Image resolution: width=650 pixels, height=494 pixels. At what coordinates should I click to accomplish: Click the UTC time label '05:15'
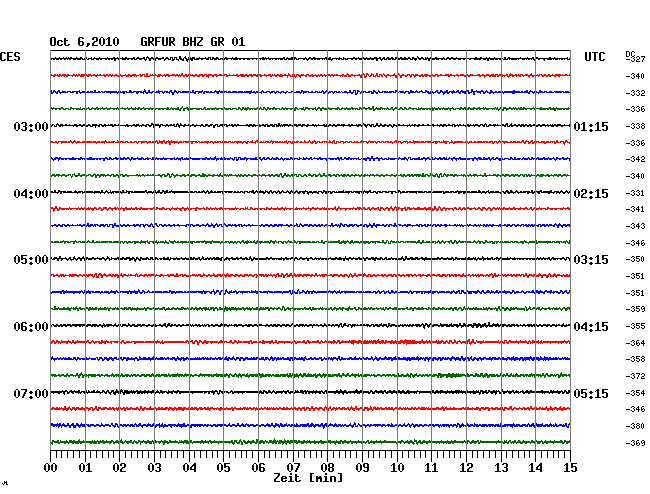click(591, 393)
